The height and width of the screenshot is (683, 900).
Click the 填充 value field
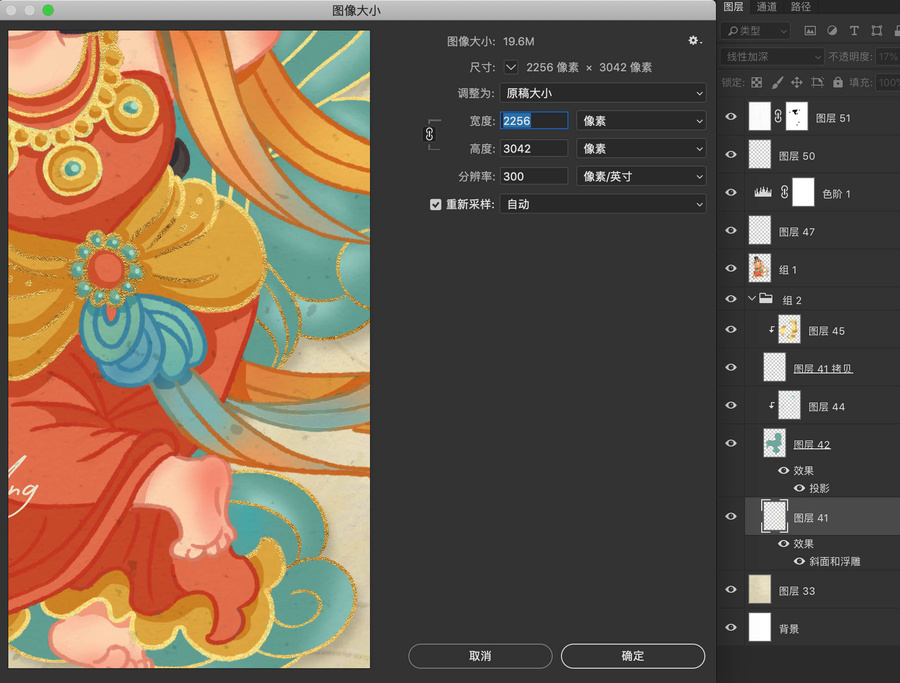pyautogui.click(x=889, y=83)
